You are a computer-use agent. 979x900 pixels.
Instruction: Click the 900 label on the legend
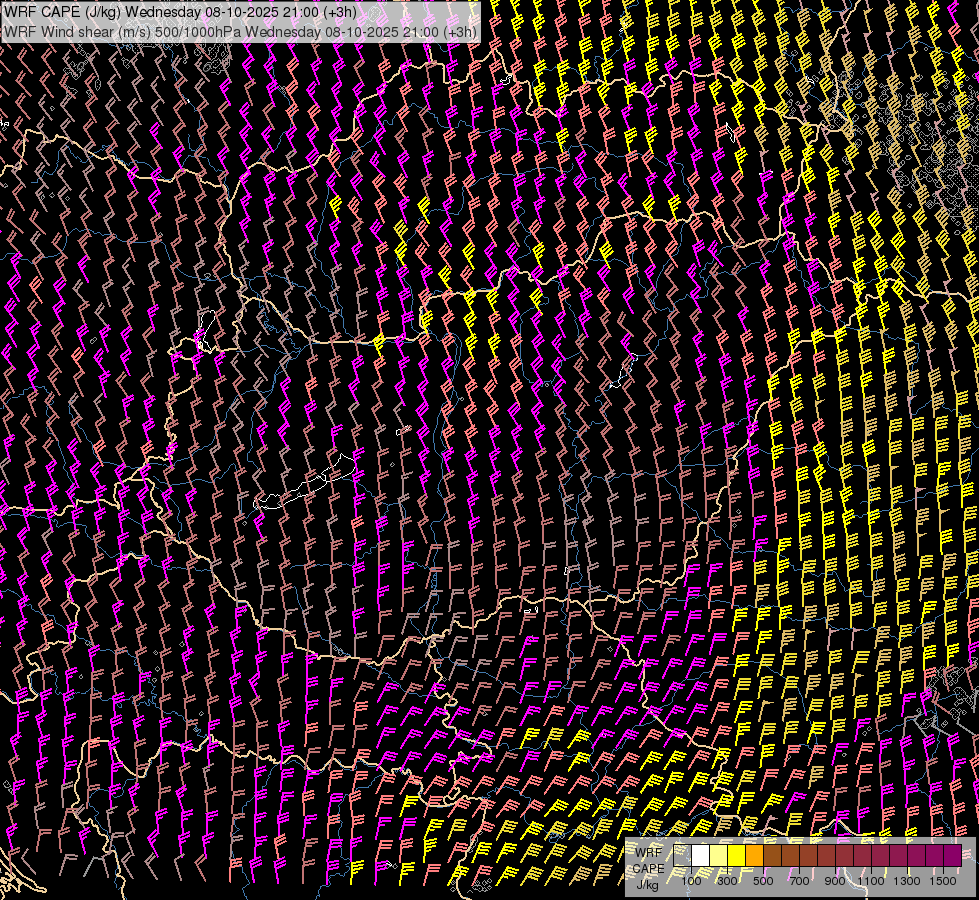835,881
